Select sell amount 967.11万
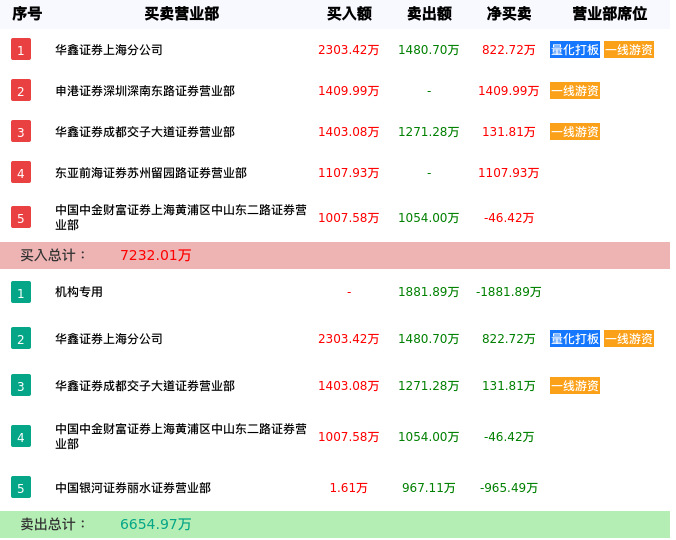Viewport: 676px width, 540px height. [x=429, y=488]
